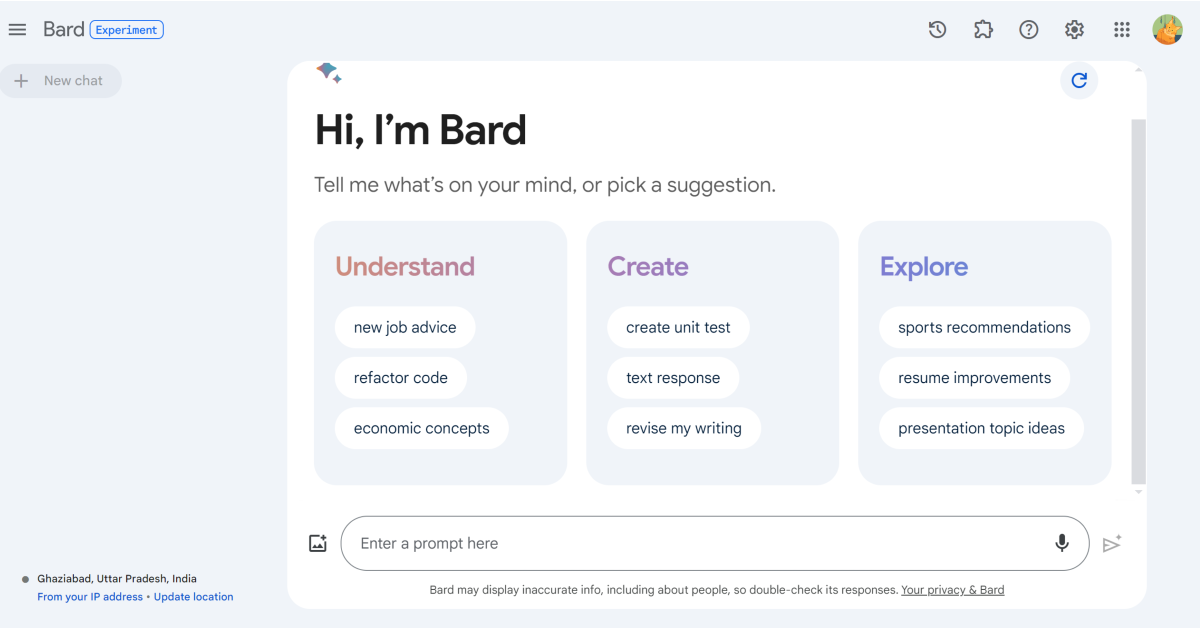This screenshot has height=628, width=1200.
Task: Open the extensions puzzle icon
Action: coord(983,30)
